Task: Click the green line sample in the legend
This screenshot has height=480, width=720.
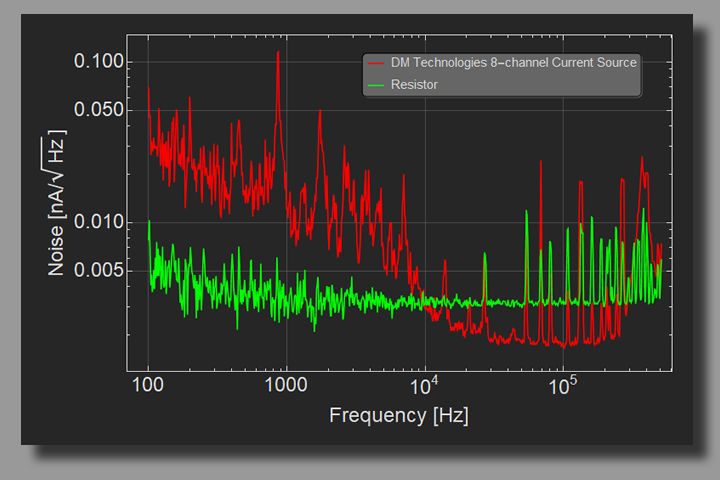Action: 377,85
